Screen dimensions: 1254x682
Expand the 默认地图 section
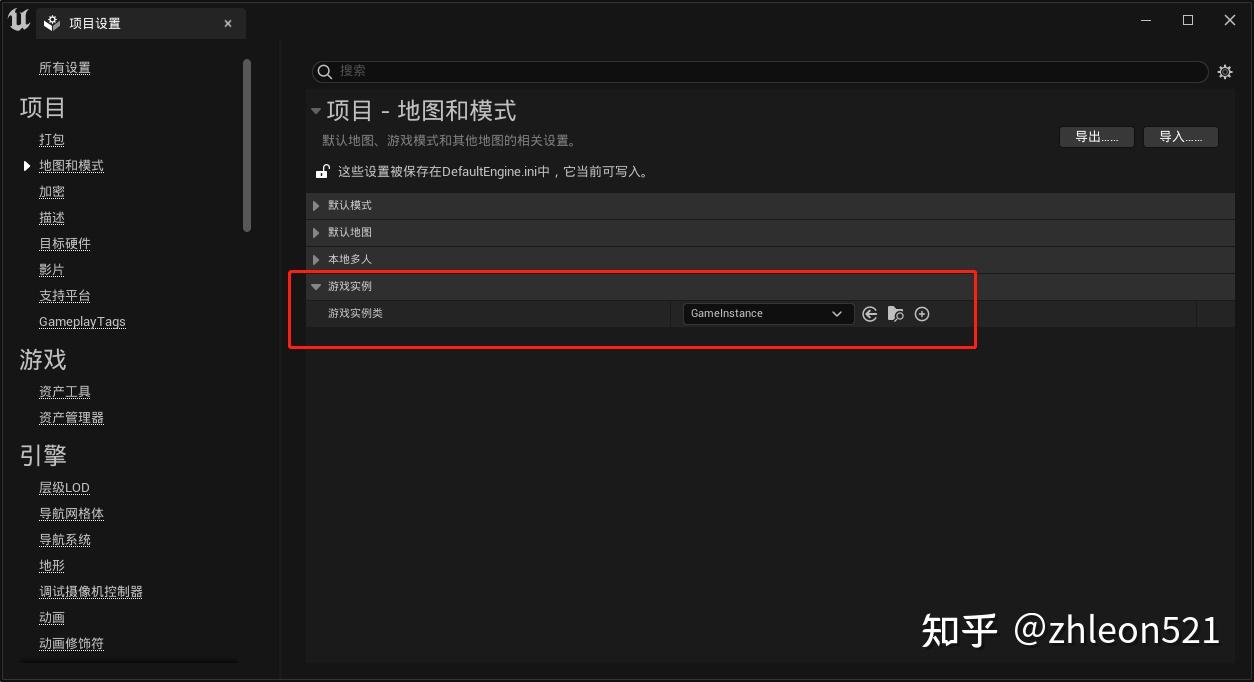(x=316, y=232)
